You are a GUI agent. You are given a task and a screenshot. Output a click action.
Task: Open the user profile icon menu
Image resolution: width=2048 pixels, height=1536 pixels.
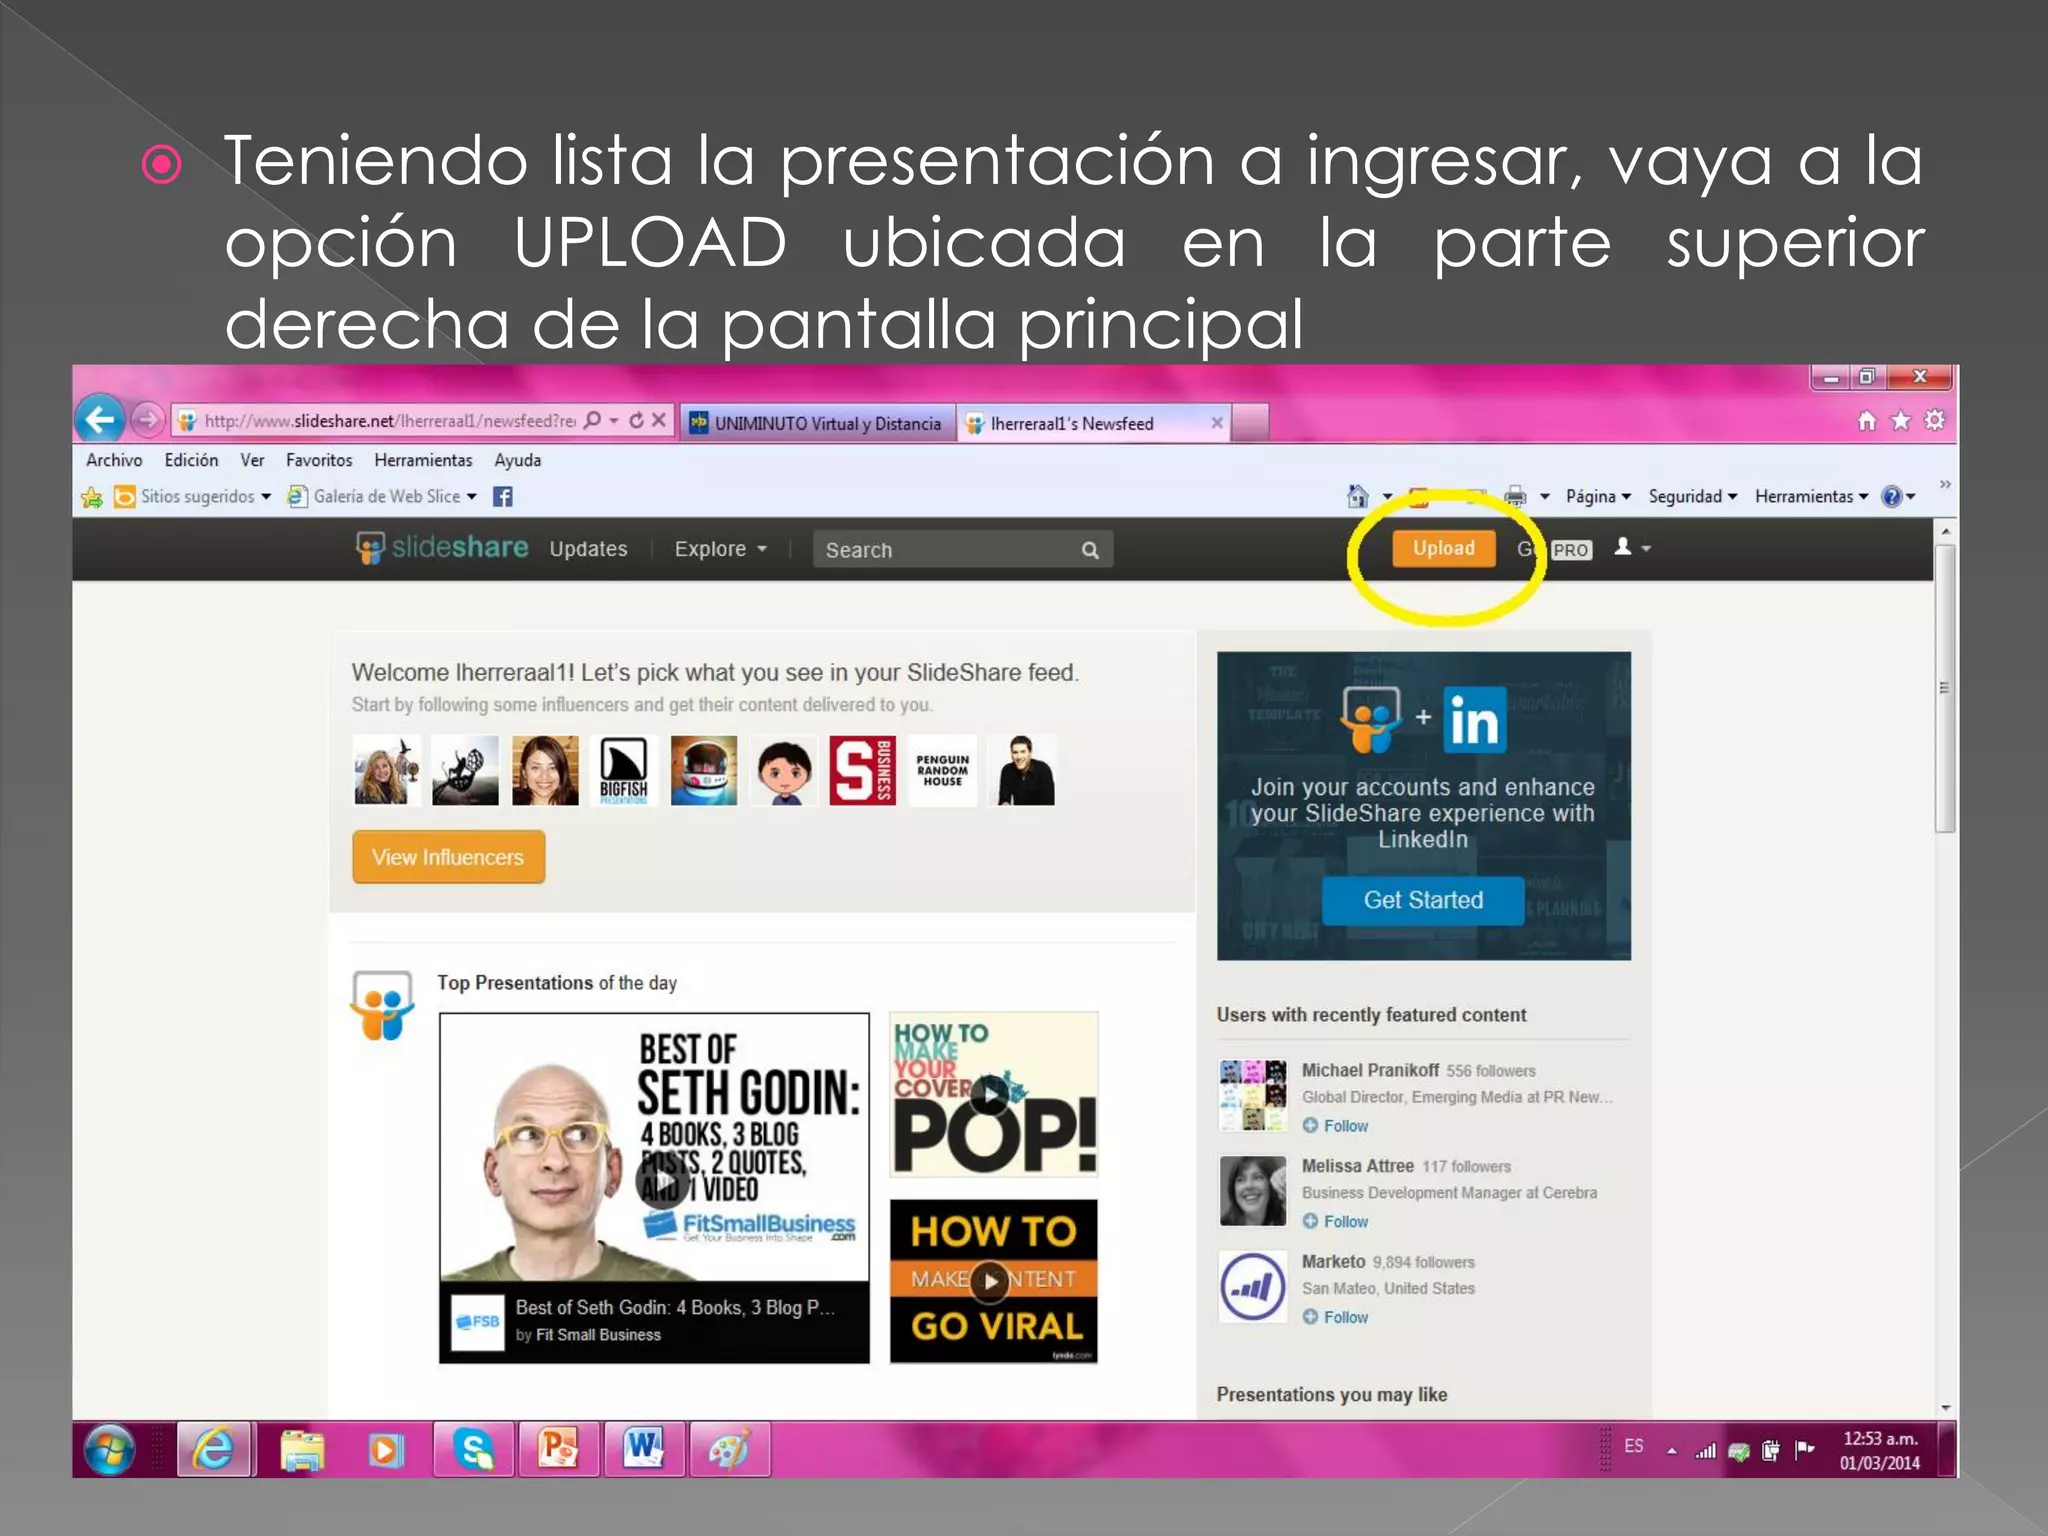pos(1631,547)
